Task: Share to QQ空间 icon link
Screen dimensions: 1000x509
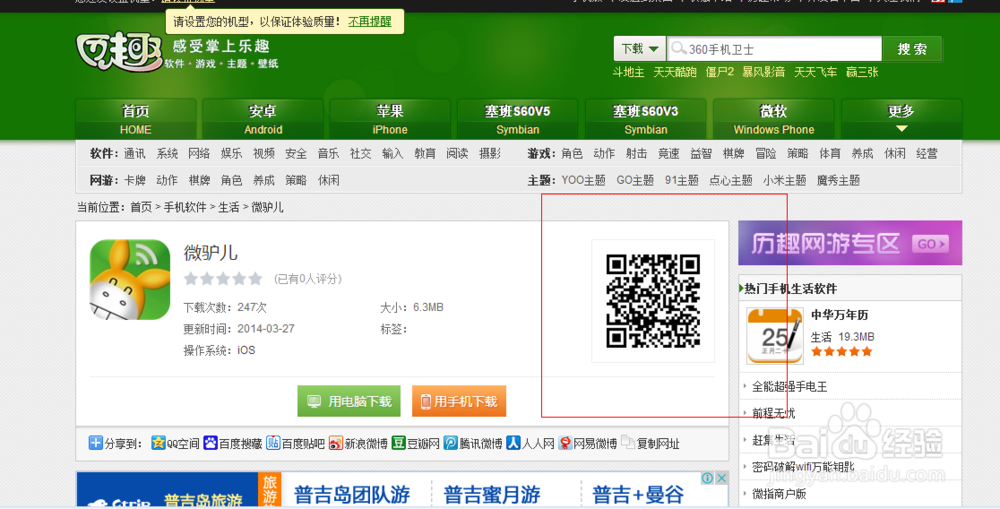Action: [175, 443]
